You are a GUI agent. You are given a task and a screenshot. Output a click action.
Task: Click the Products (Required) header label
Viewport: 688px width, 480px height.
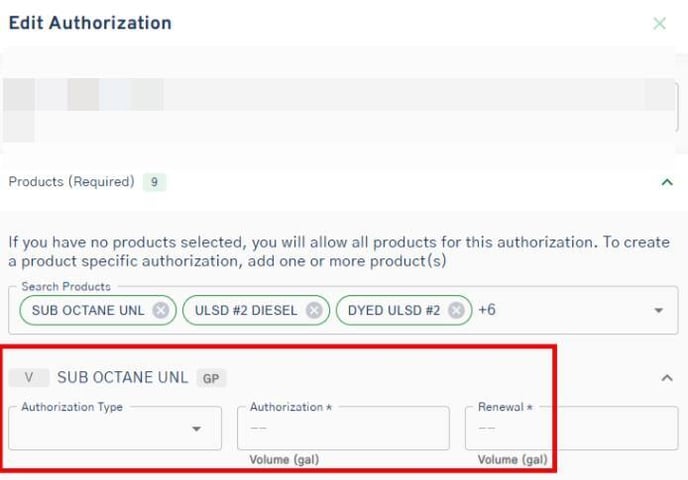[x=71, y=182]
